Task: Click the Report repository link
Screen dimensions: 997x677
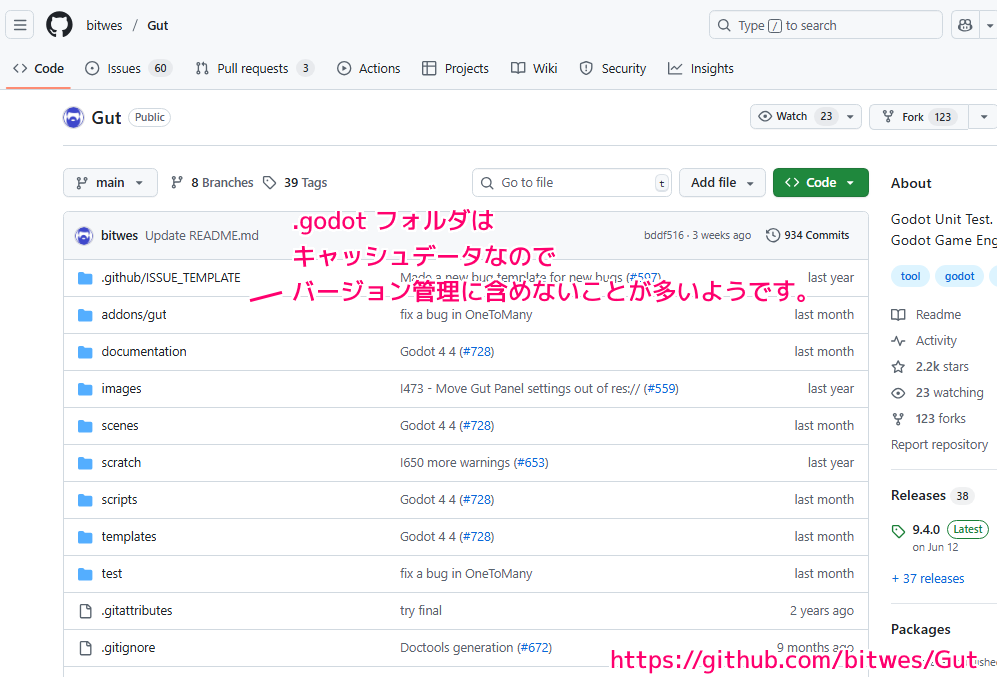Action: pos(939,444)
